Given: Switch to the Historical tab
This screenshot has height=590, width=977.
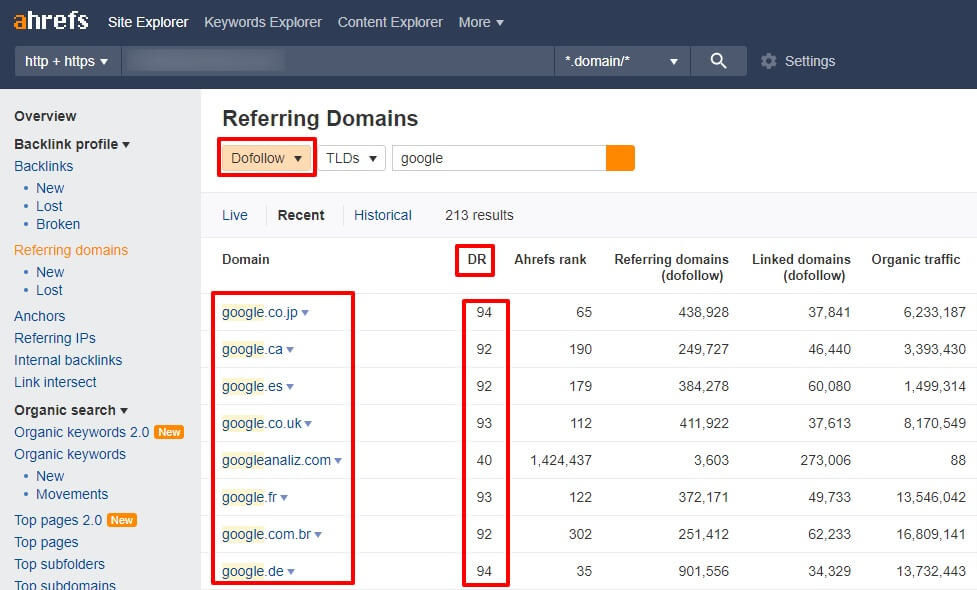Looking at the screenshot, I should tap(383, 215).
